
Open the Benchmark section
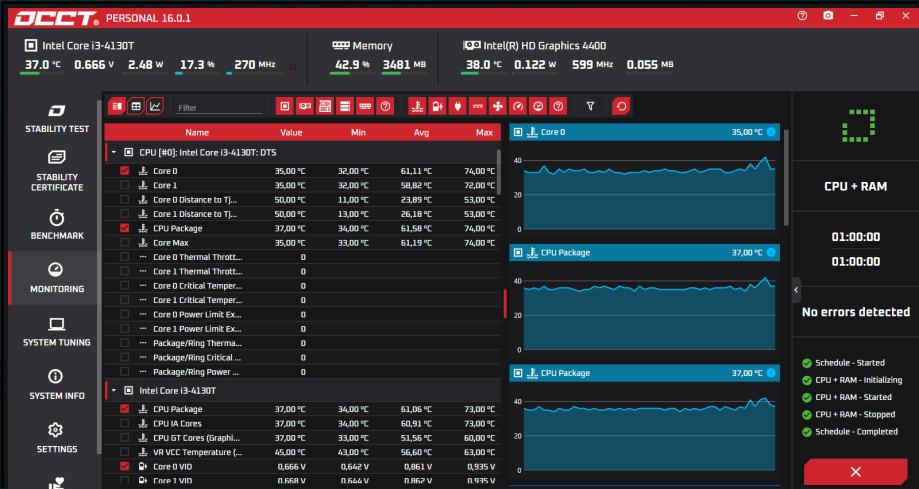pyautogui.click(x=57, y=225)
